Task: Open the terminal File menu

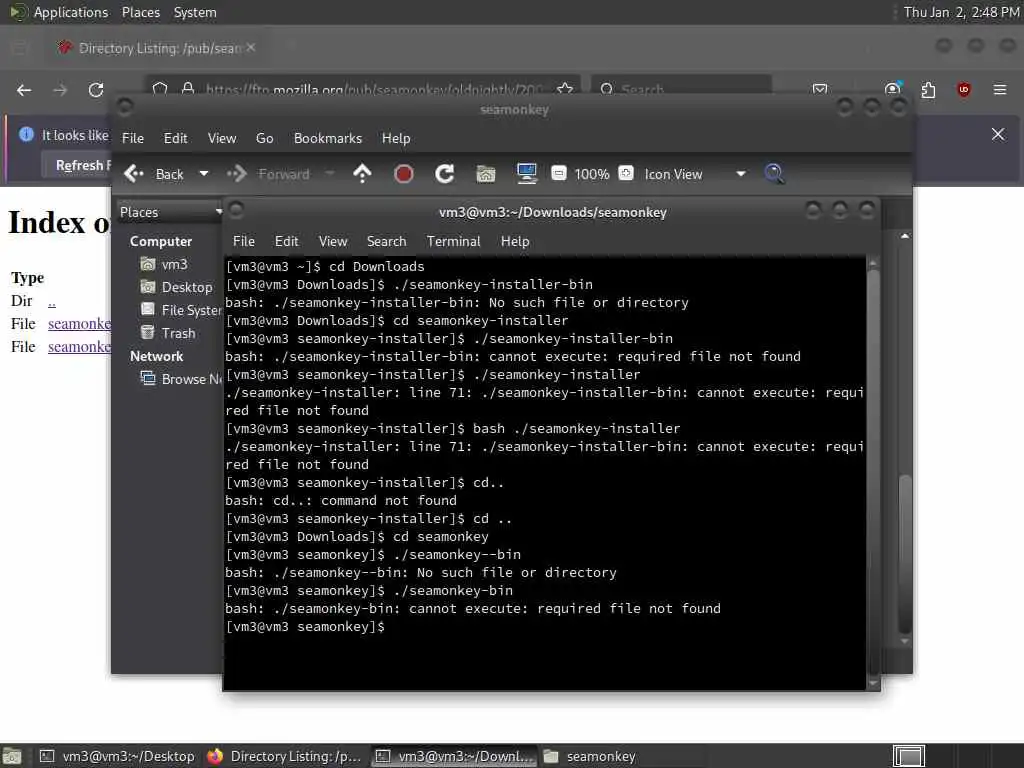Action: [x=244, y=242]
